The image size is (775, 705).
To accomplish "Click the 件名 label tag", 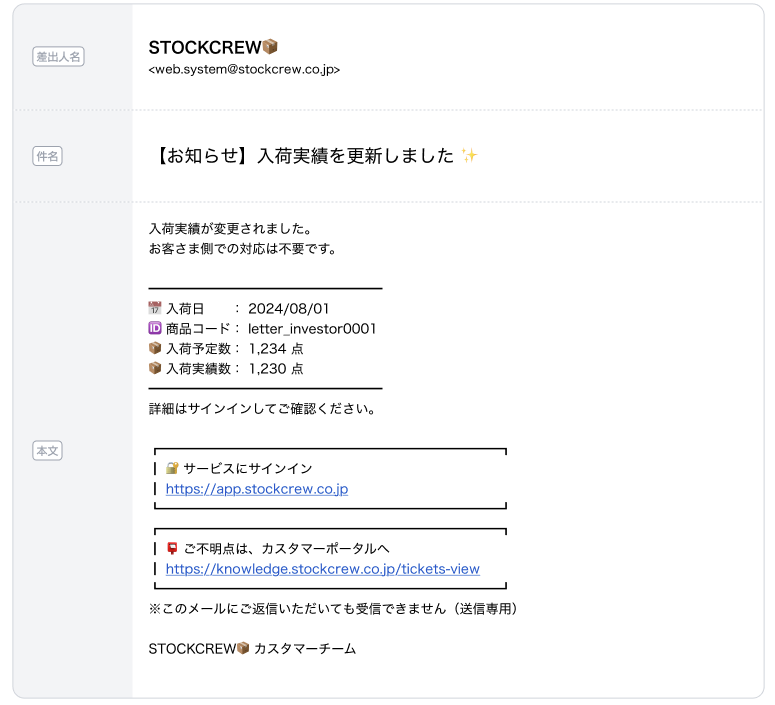I will coord(47,156).
